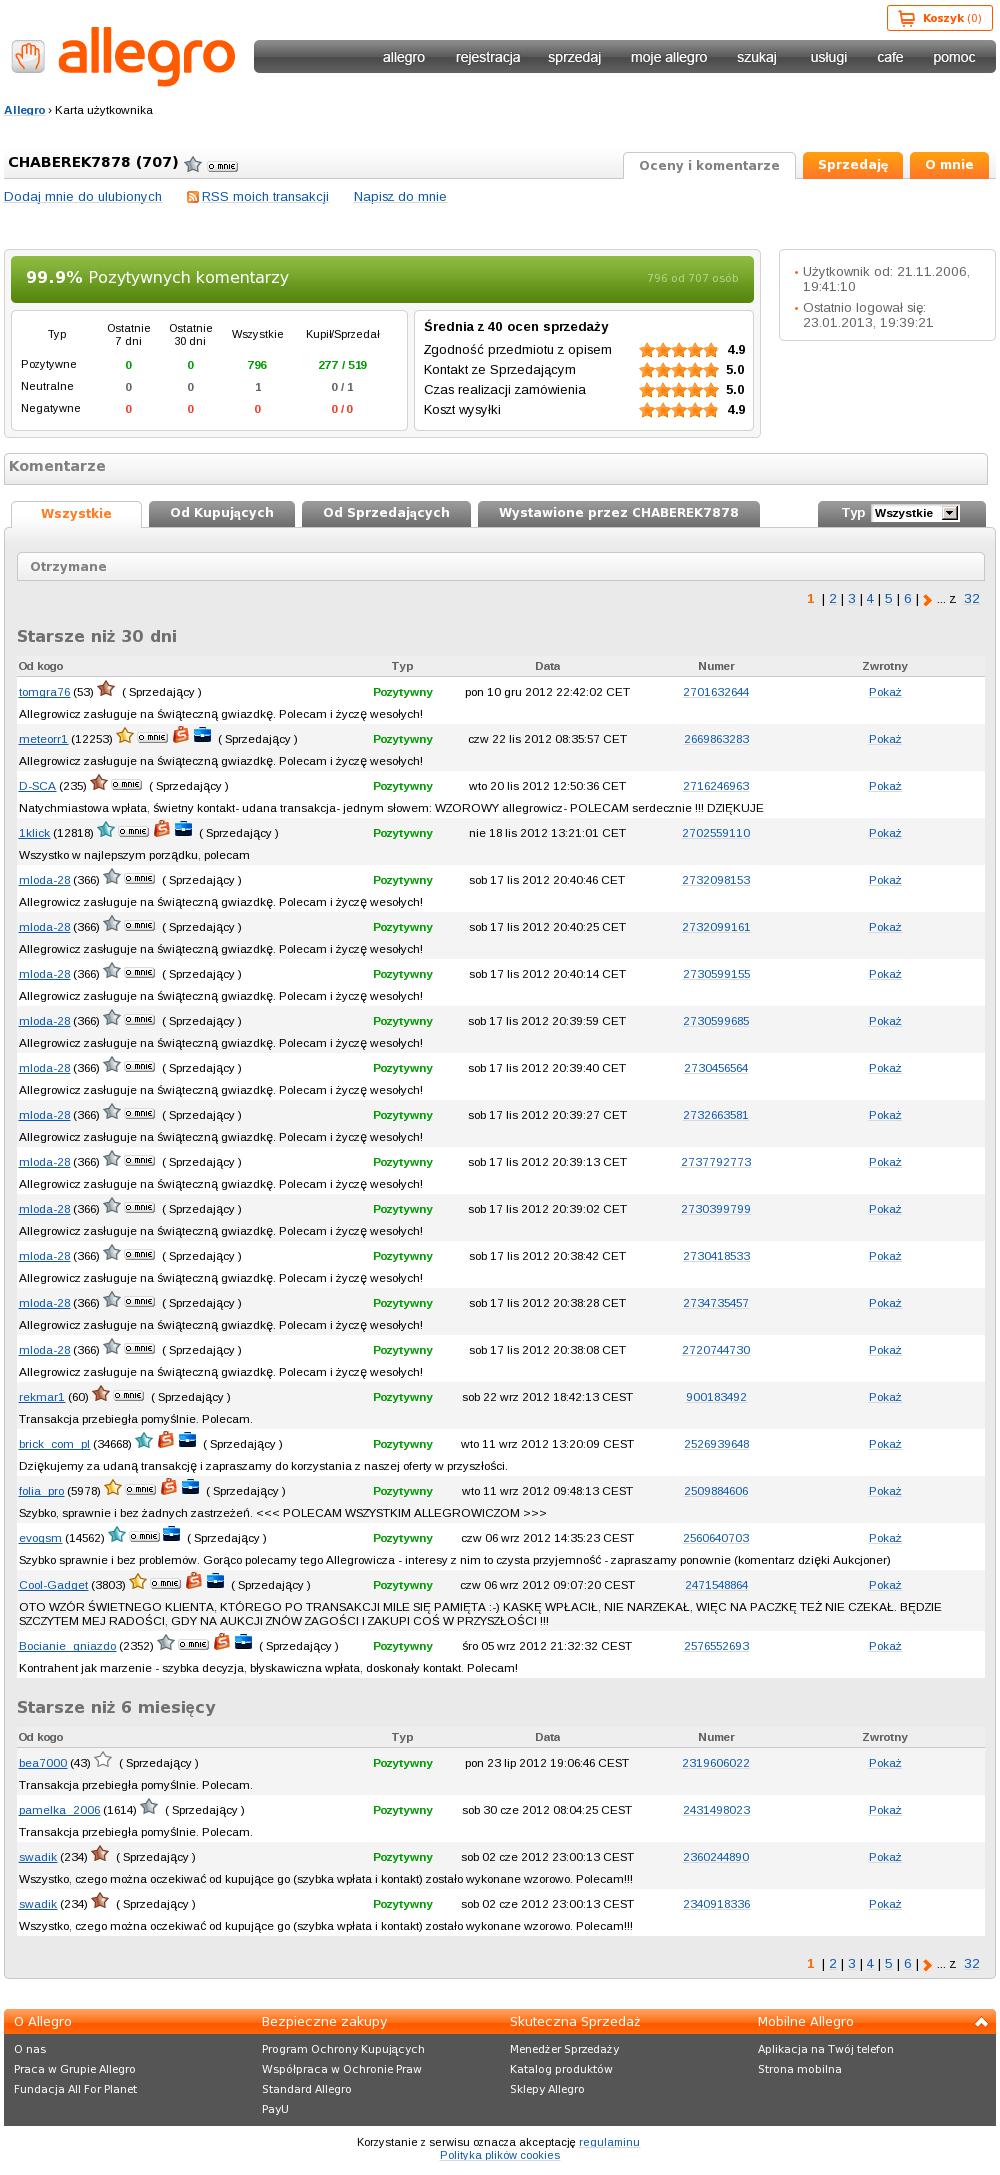
Task: Click the 'Komentarze' section header
Action: coord(496,468)
